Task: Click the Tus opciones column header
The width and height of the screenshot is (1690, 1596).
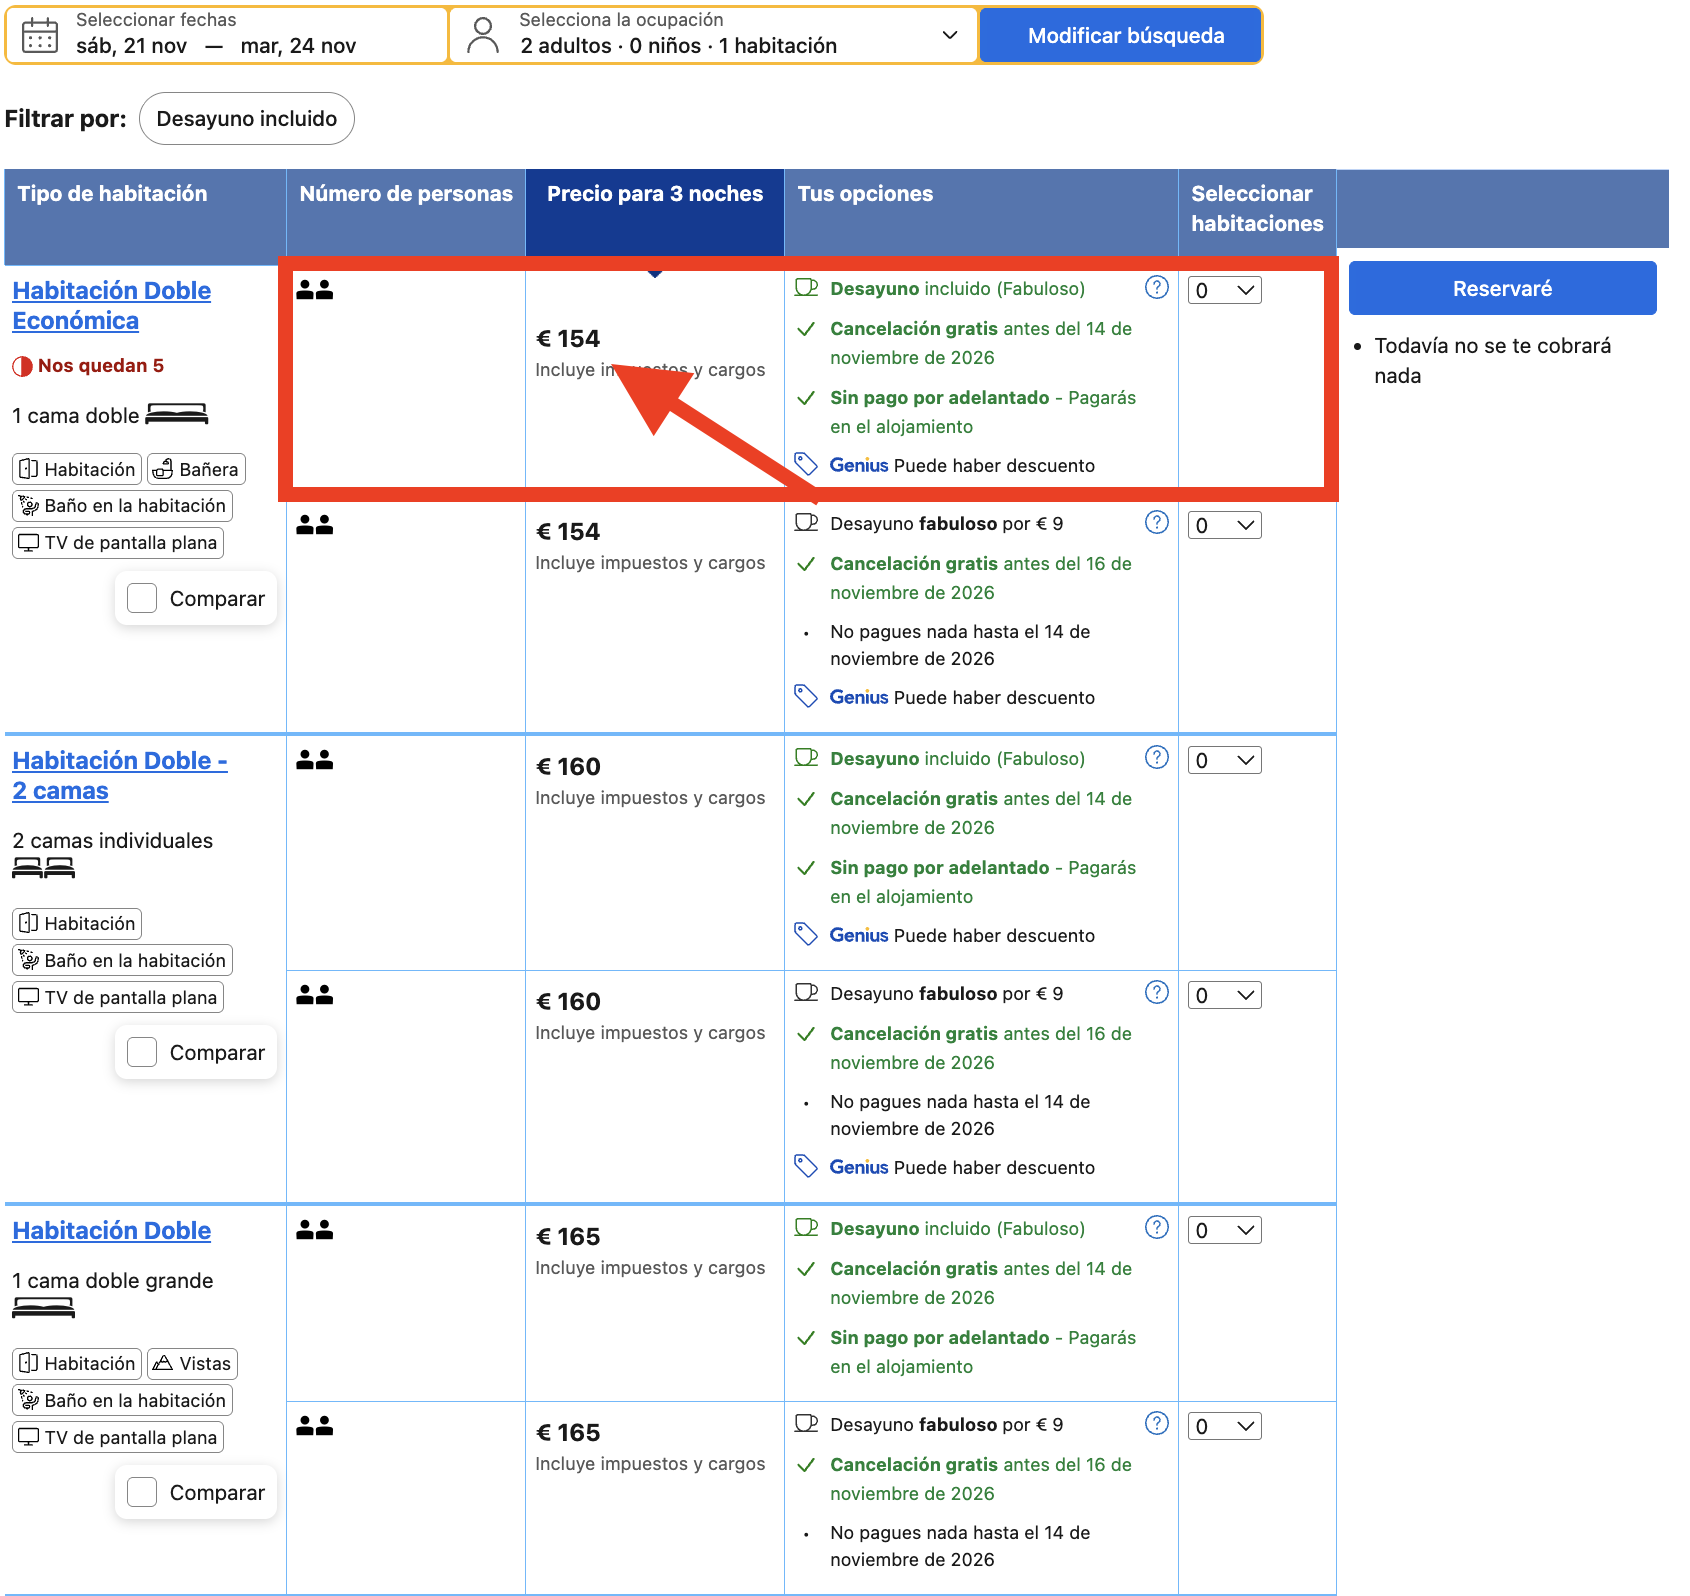Action: point(981,212)
